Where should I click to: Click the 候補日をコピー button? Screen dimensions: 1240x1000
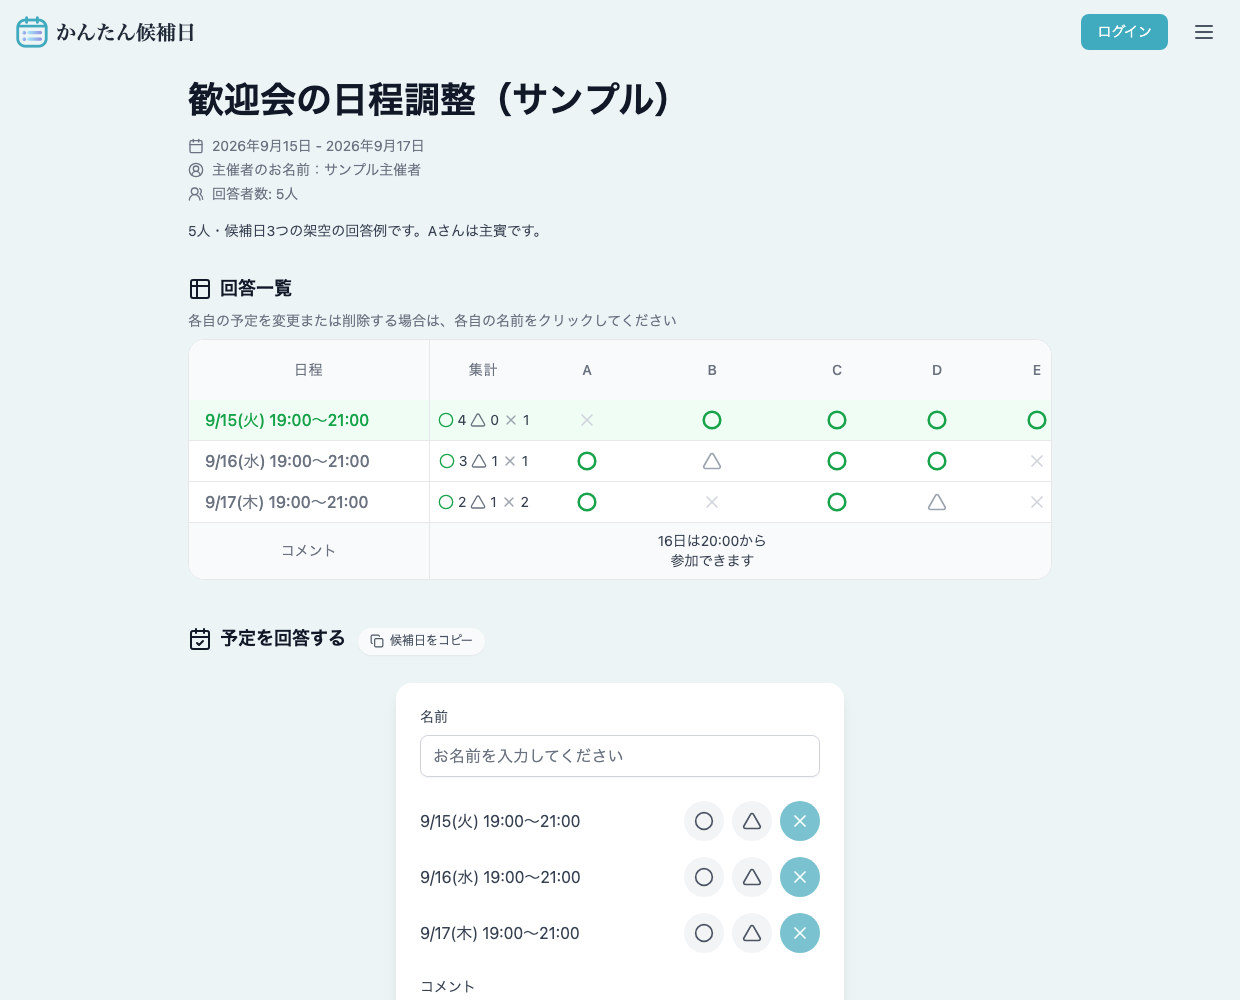click(421, 641)
